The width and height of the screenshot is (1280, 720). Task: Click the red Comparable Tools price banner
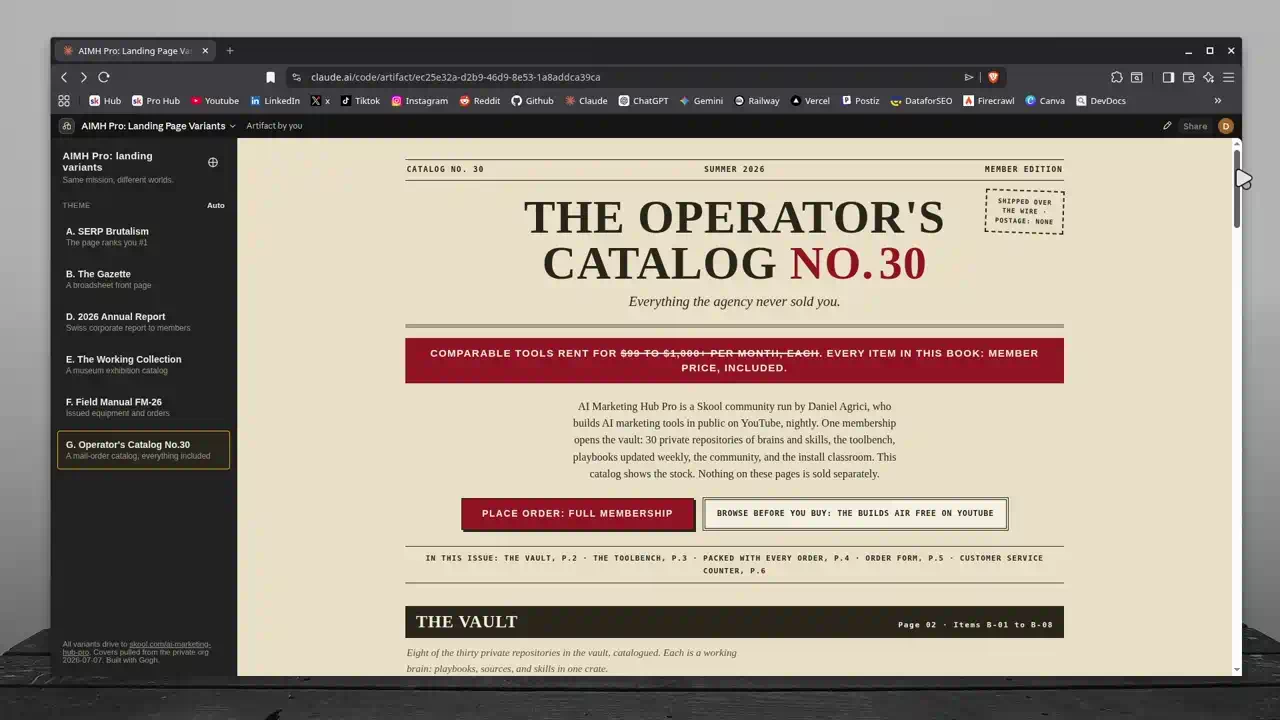coord(734,360)
